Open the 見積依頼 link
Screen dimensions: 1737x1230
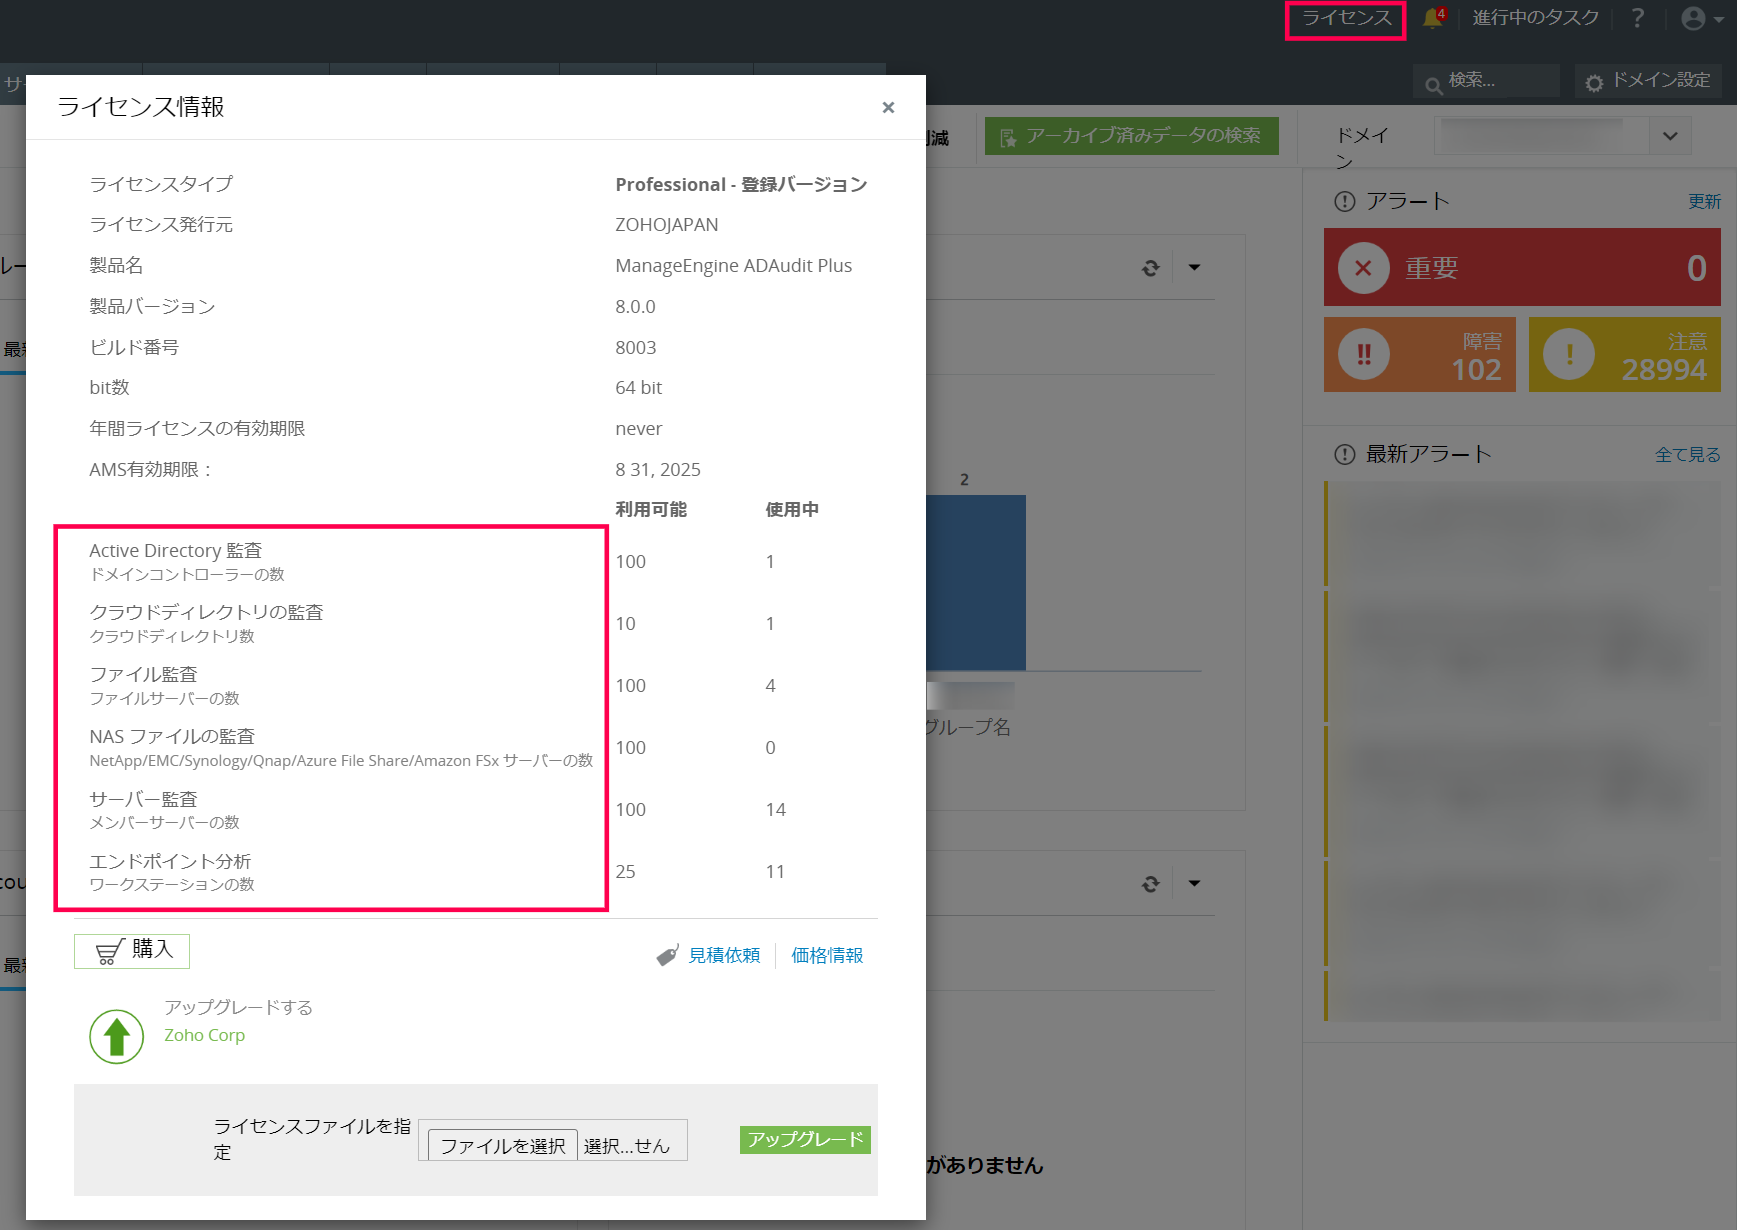point(724,956)
